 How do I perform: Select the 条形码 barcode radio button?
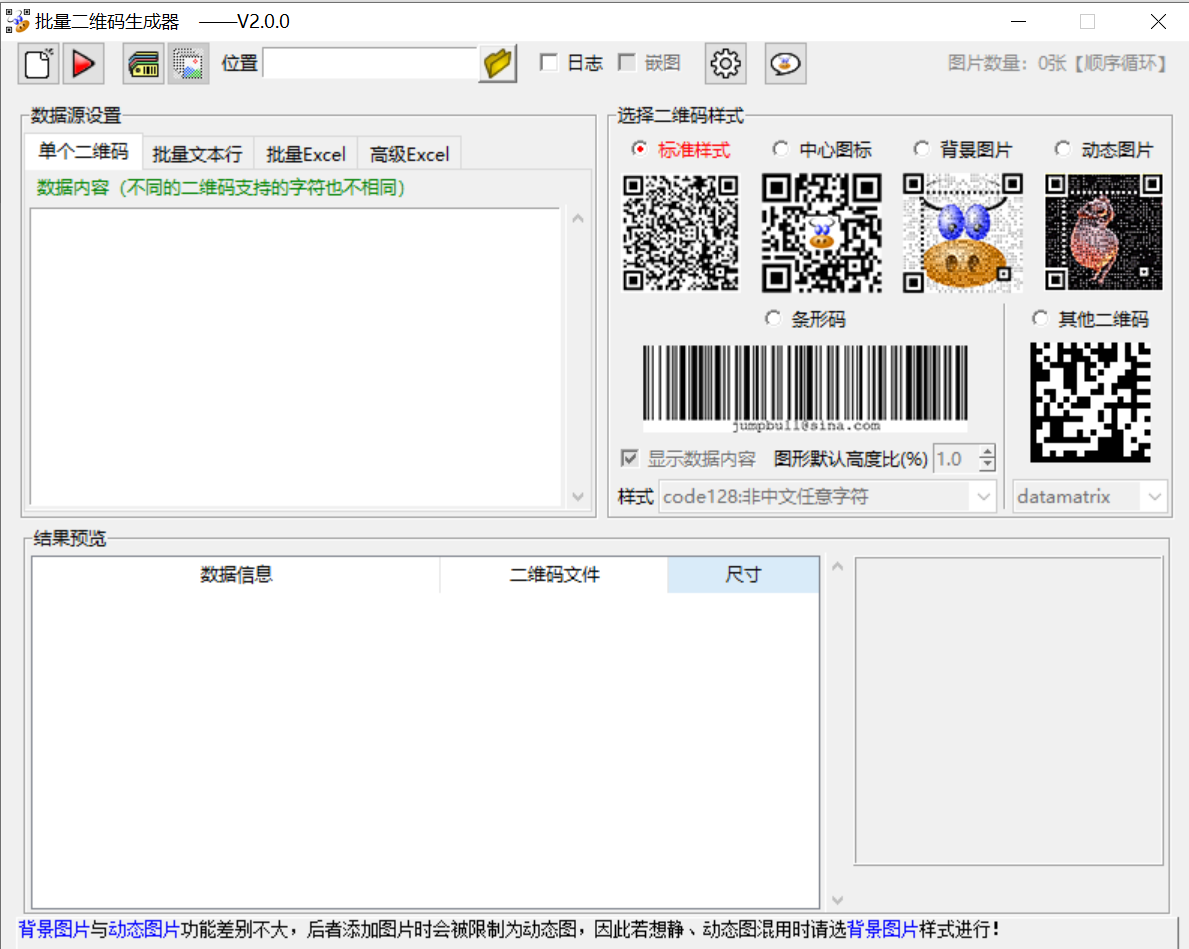772,317
